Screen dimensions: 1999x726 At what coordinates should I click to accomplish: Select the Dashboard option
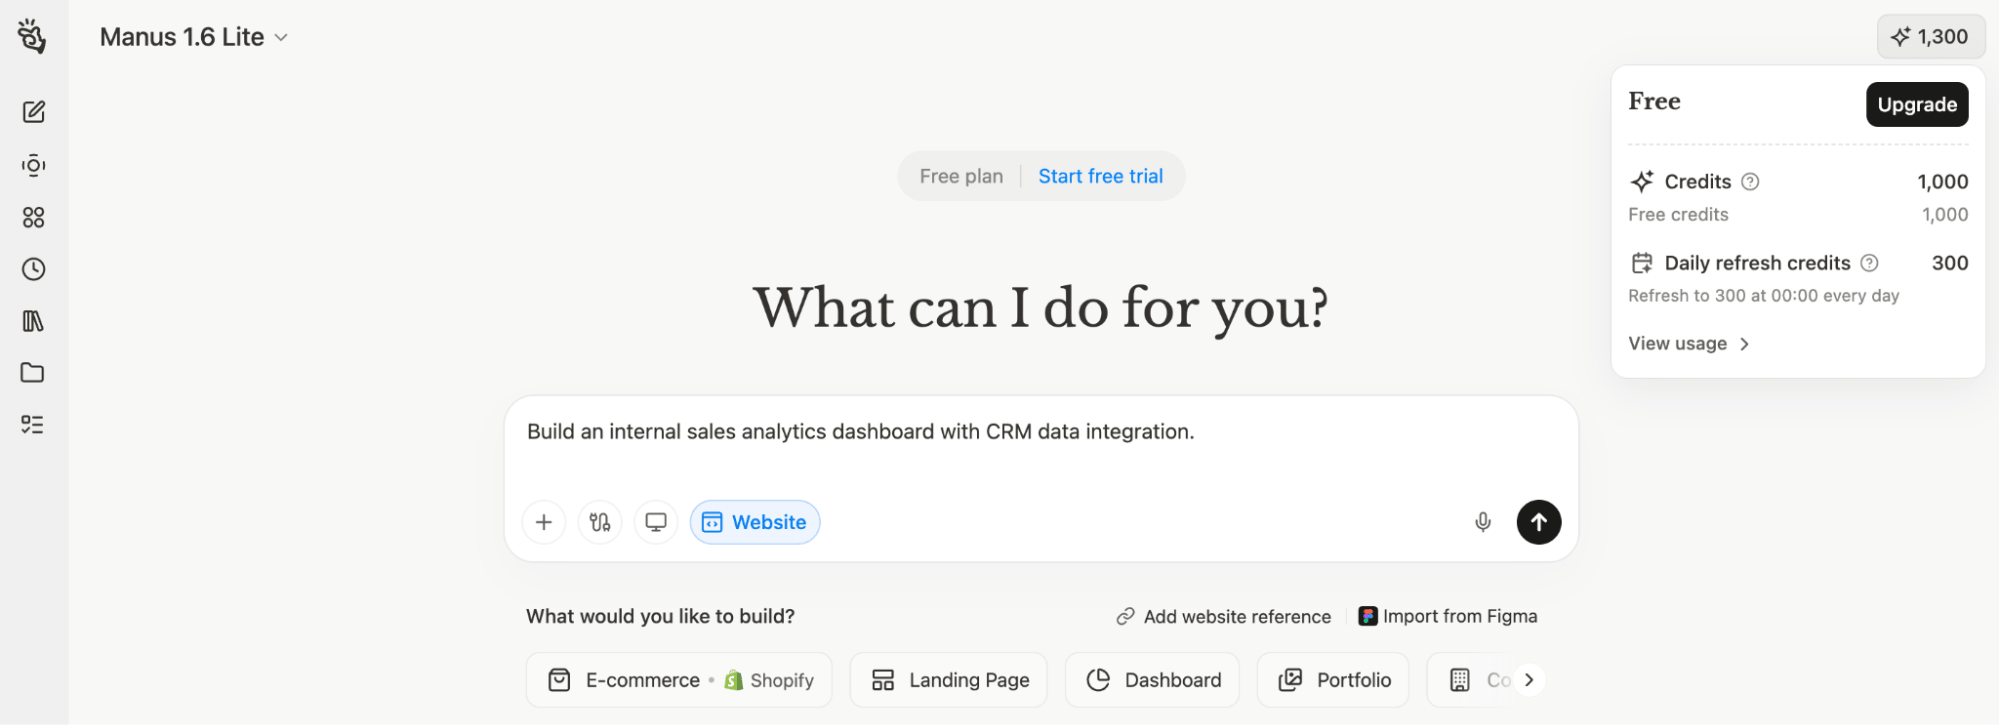(1152, 680)
